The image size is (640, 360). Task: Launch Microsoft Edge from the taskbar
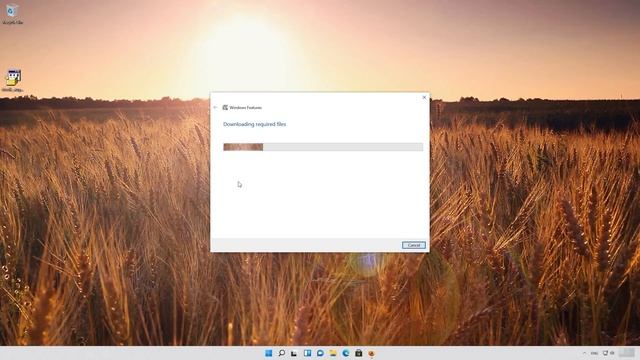[x=346, y=353]
